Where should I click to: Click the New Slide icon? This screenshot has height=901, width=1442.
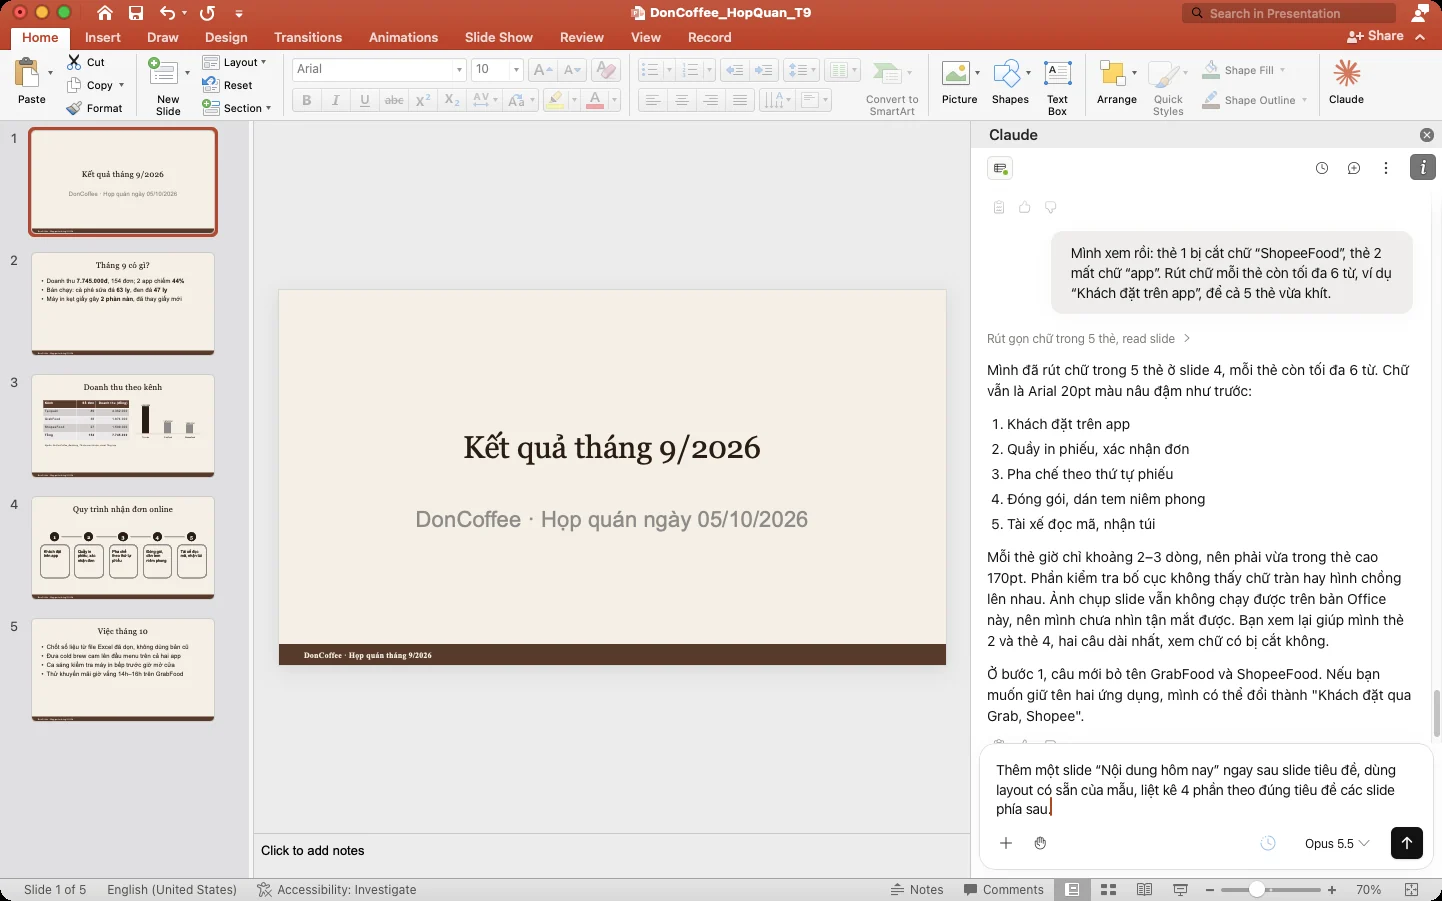pyautogui.click(x=163, y=73)
